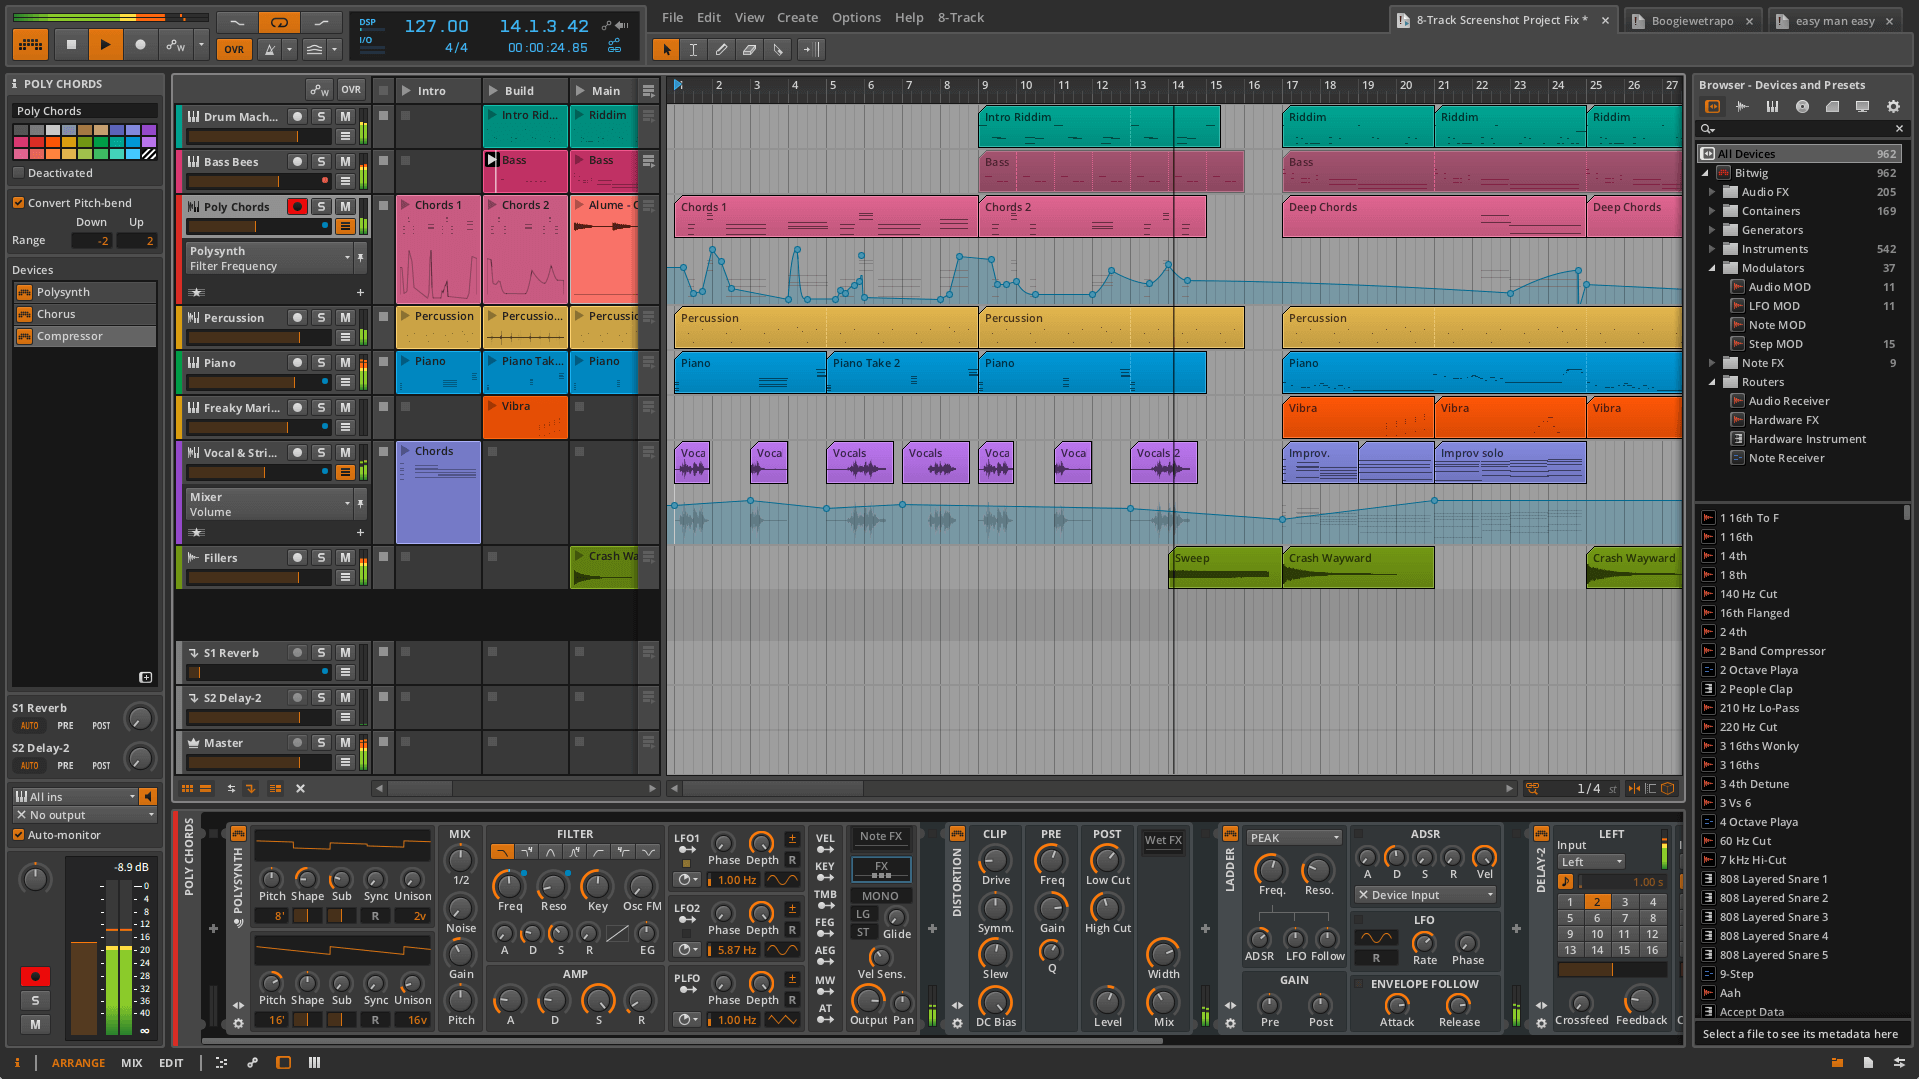
Task: Expand the Instruments folder in browser
Action: (x=1712, y=249)
